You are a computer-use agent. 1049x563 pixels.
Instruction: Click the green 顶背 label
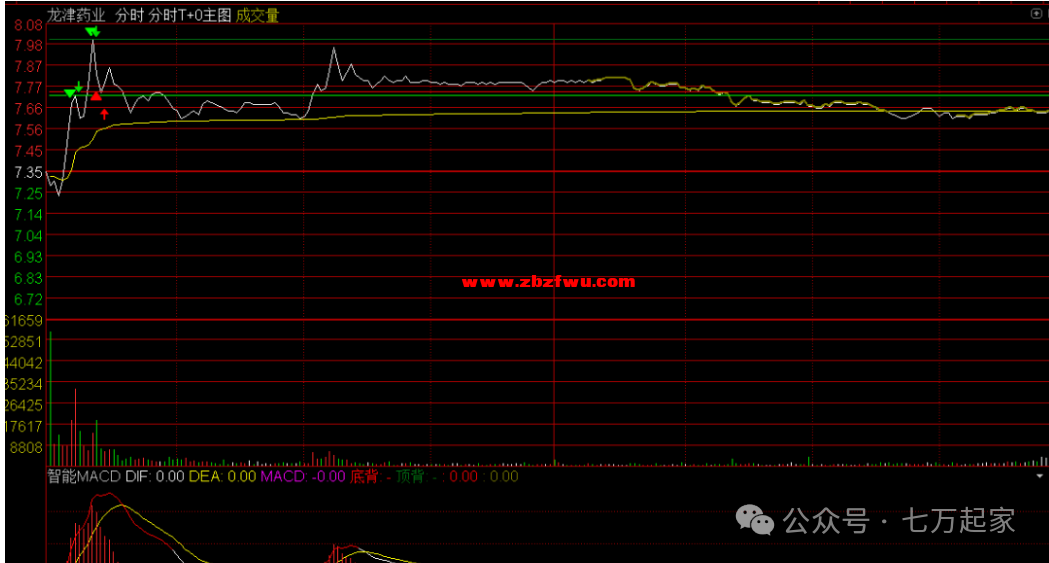click(410, 476)
